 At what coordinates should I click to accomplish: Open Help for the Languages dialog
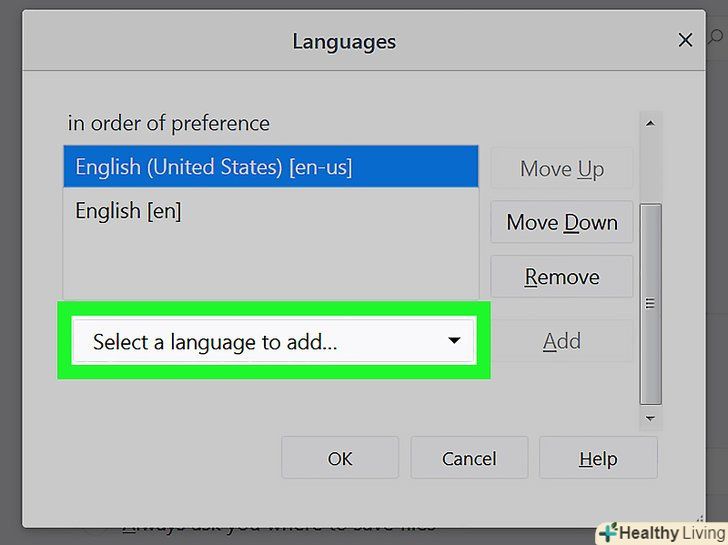point(598,459)
